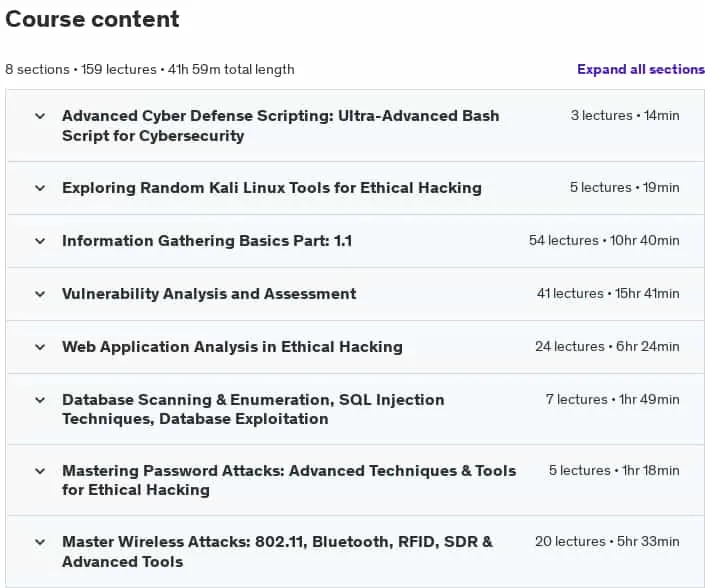
Task: Select Mastering Password Attacks section title
Action: point(289,480)
